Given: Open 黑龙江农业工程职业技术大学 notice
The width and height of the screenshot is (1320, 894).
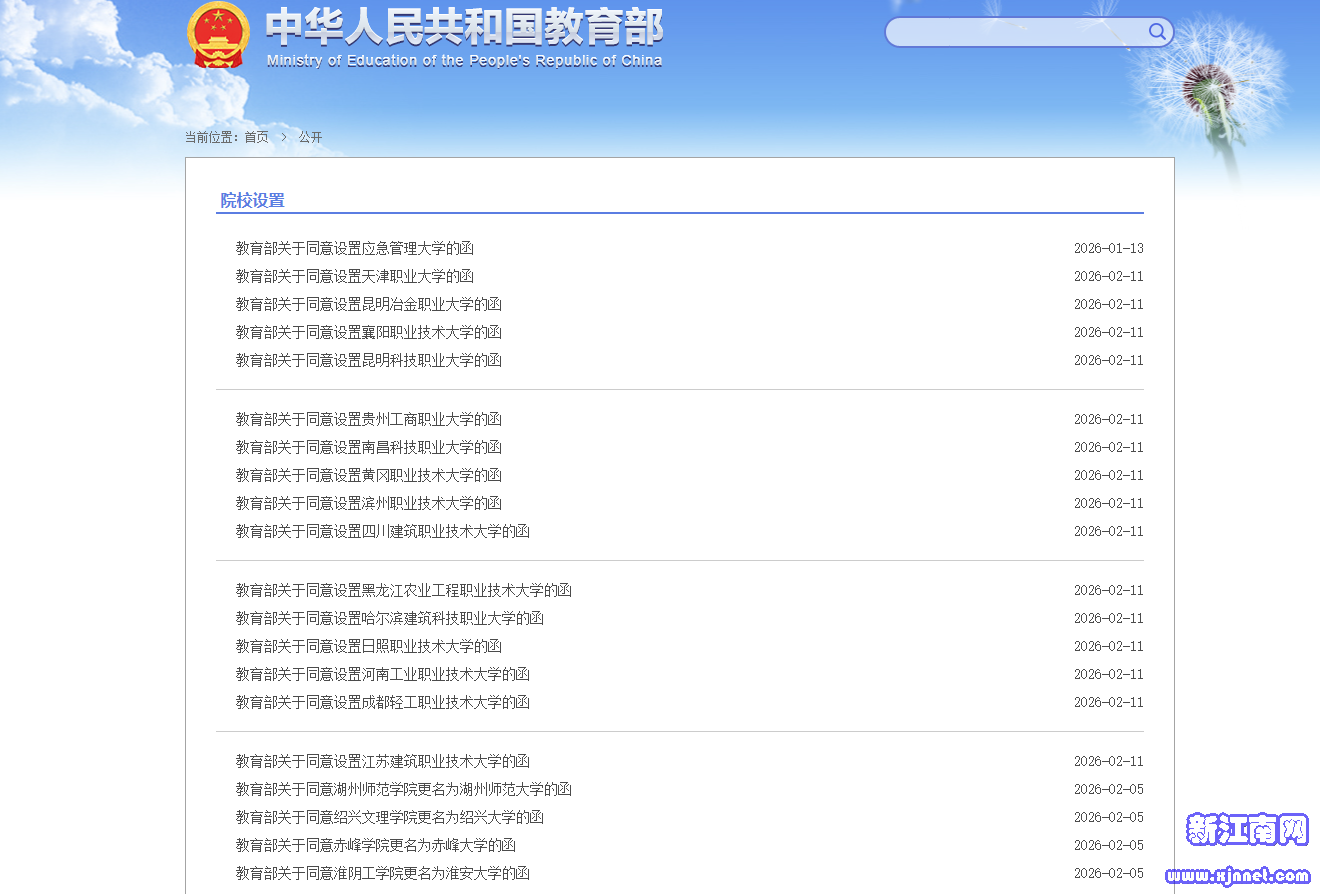Looking at the screenshot, I should [x=403, y=590].
